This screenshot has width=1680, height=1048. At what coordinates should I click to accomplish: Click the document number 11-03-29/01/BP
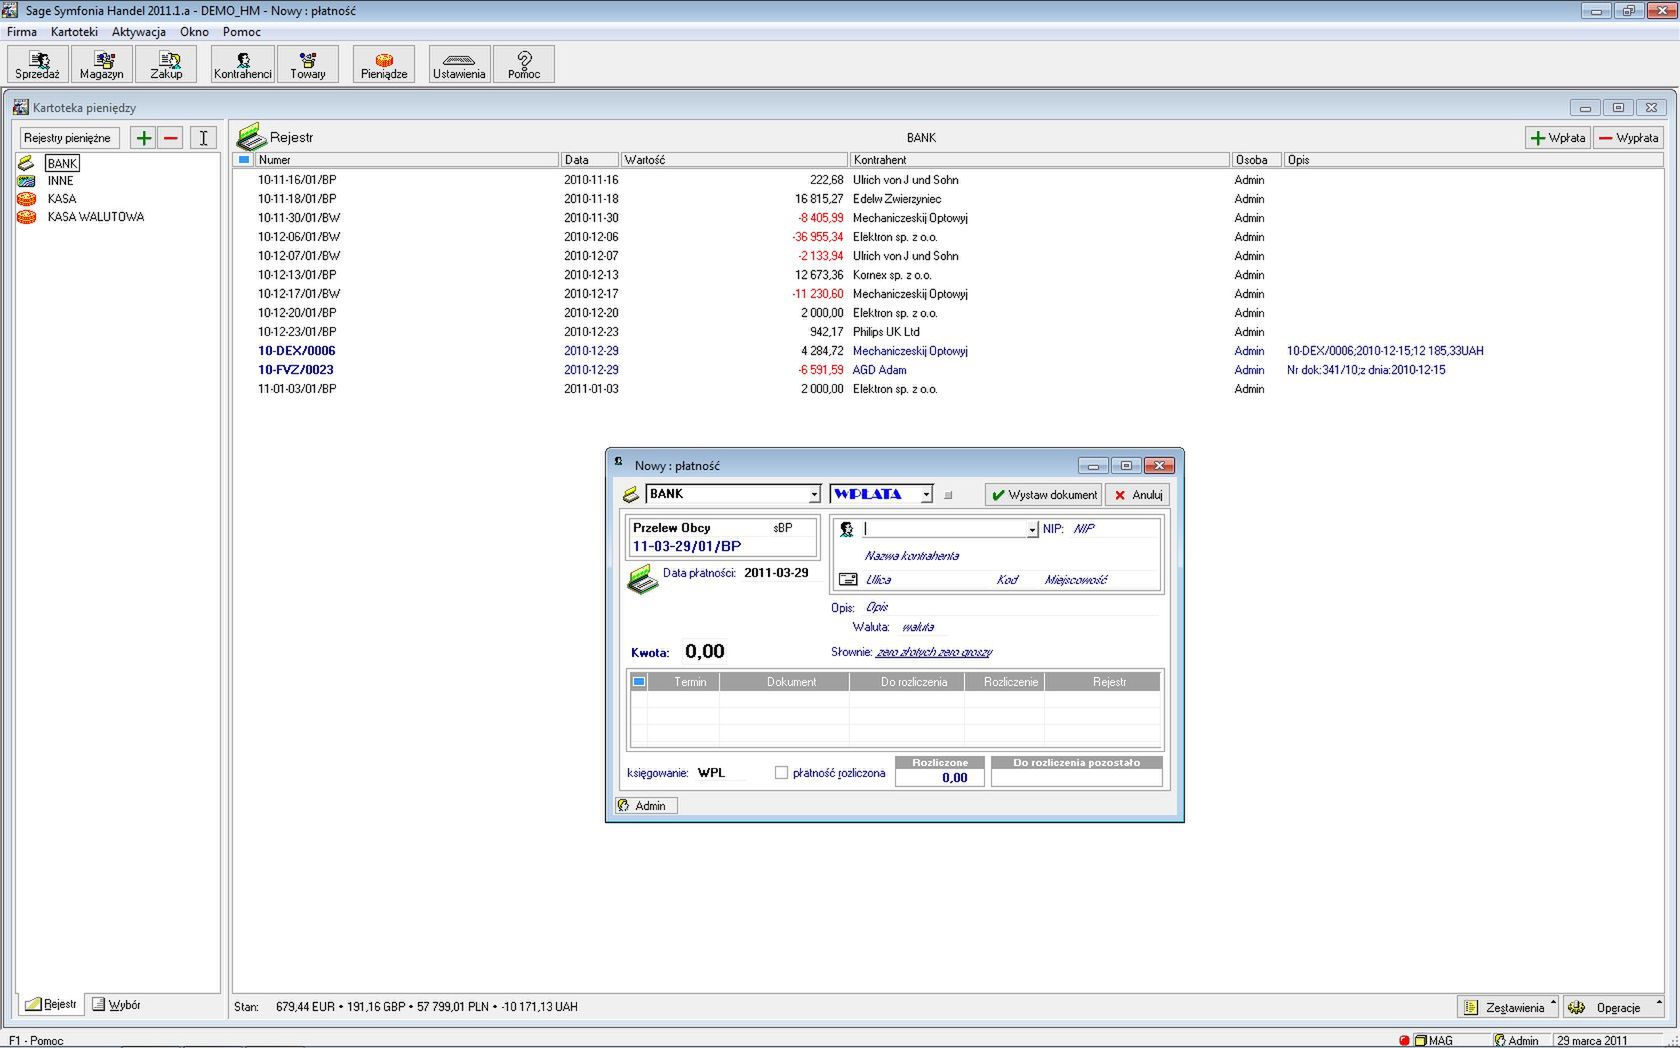[687, 547]
